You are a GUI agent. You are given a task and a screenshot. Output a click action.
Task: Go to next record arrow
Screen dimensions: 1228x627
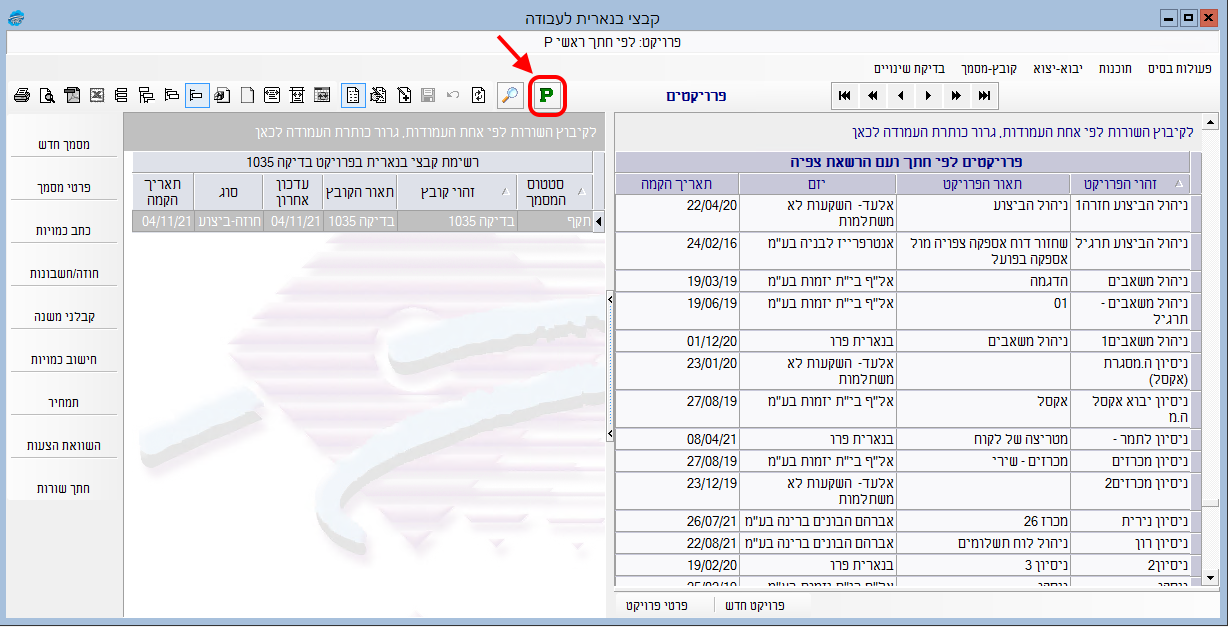click(929, 96)
